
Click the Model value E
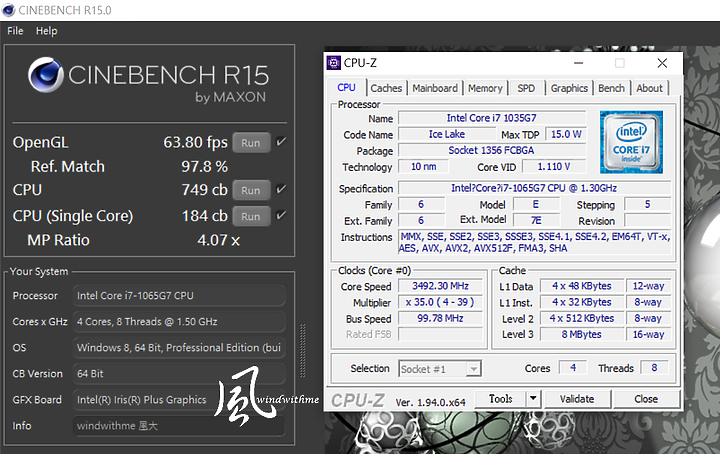[536, 204]
